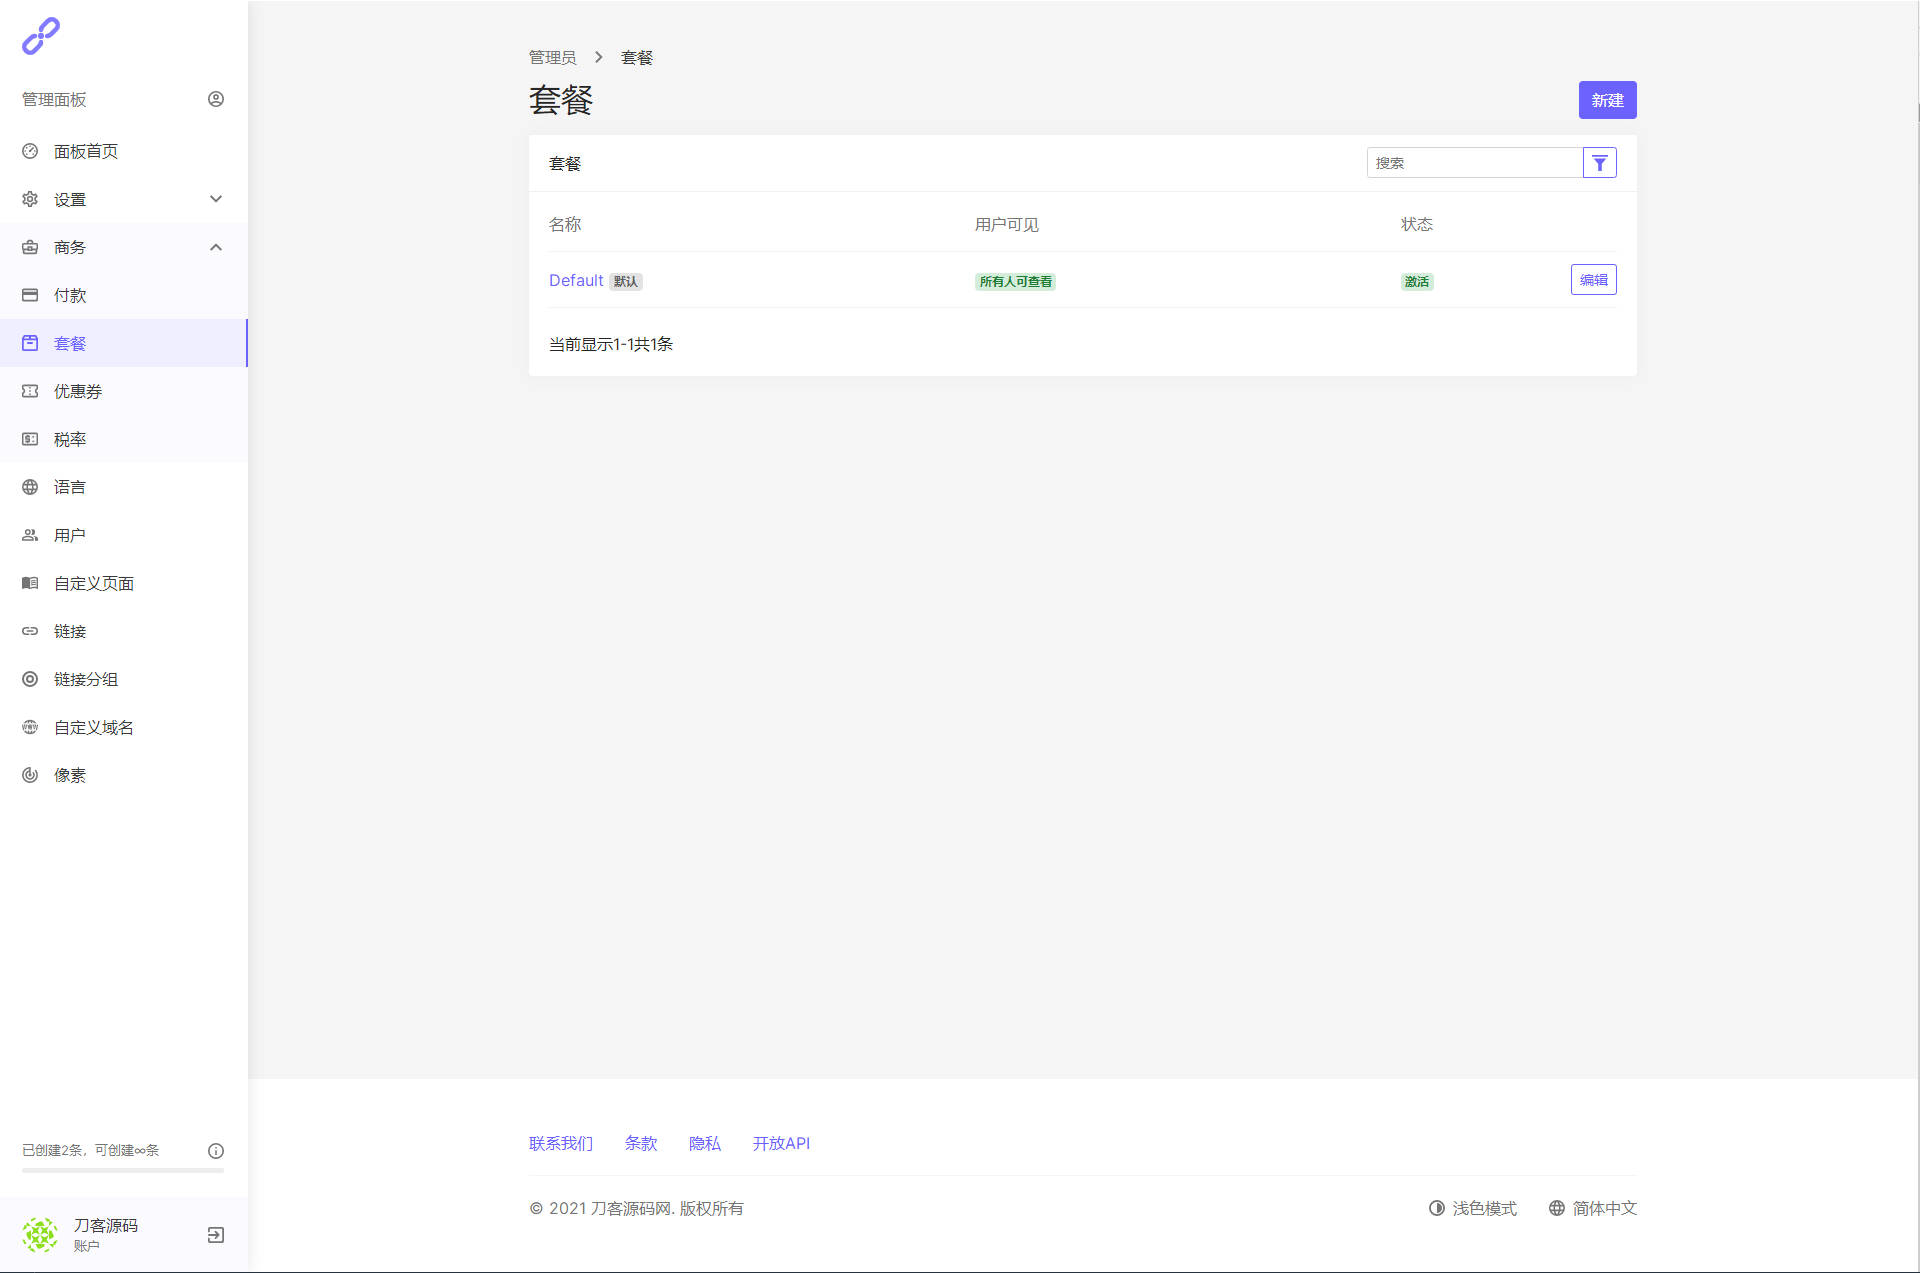Click the 刀客源码 account name
The image size is (1920, 1273).
(x=106, y=1225)
